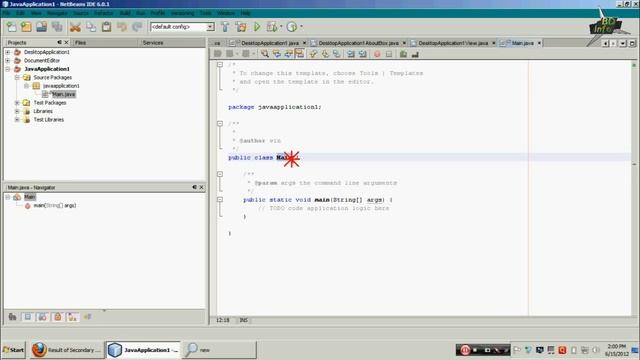Toggle Show Static Members filter in Navigator
The height and width of the screenshot is (360, 640).
click(x=42, y=317)
